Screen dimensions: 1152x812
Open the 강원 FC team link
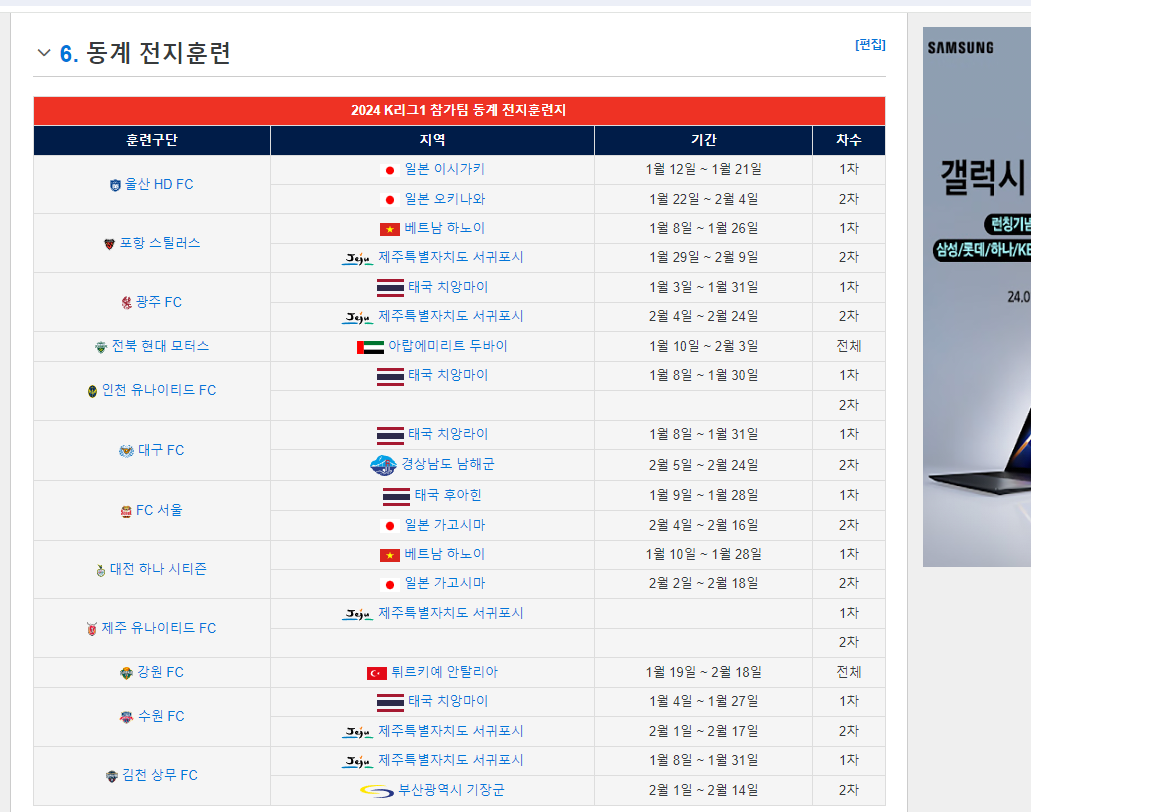pyautogui.click(x=161, y=672)
